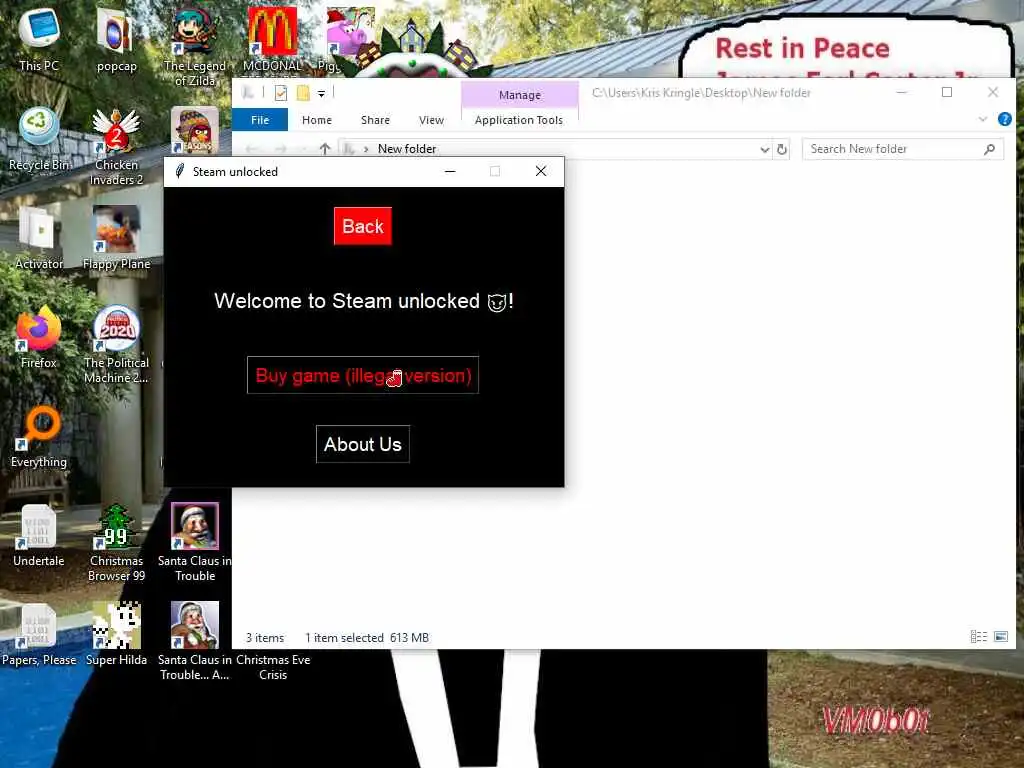
Task: Open the File menu in Explorer
Action: (260, 120)
